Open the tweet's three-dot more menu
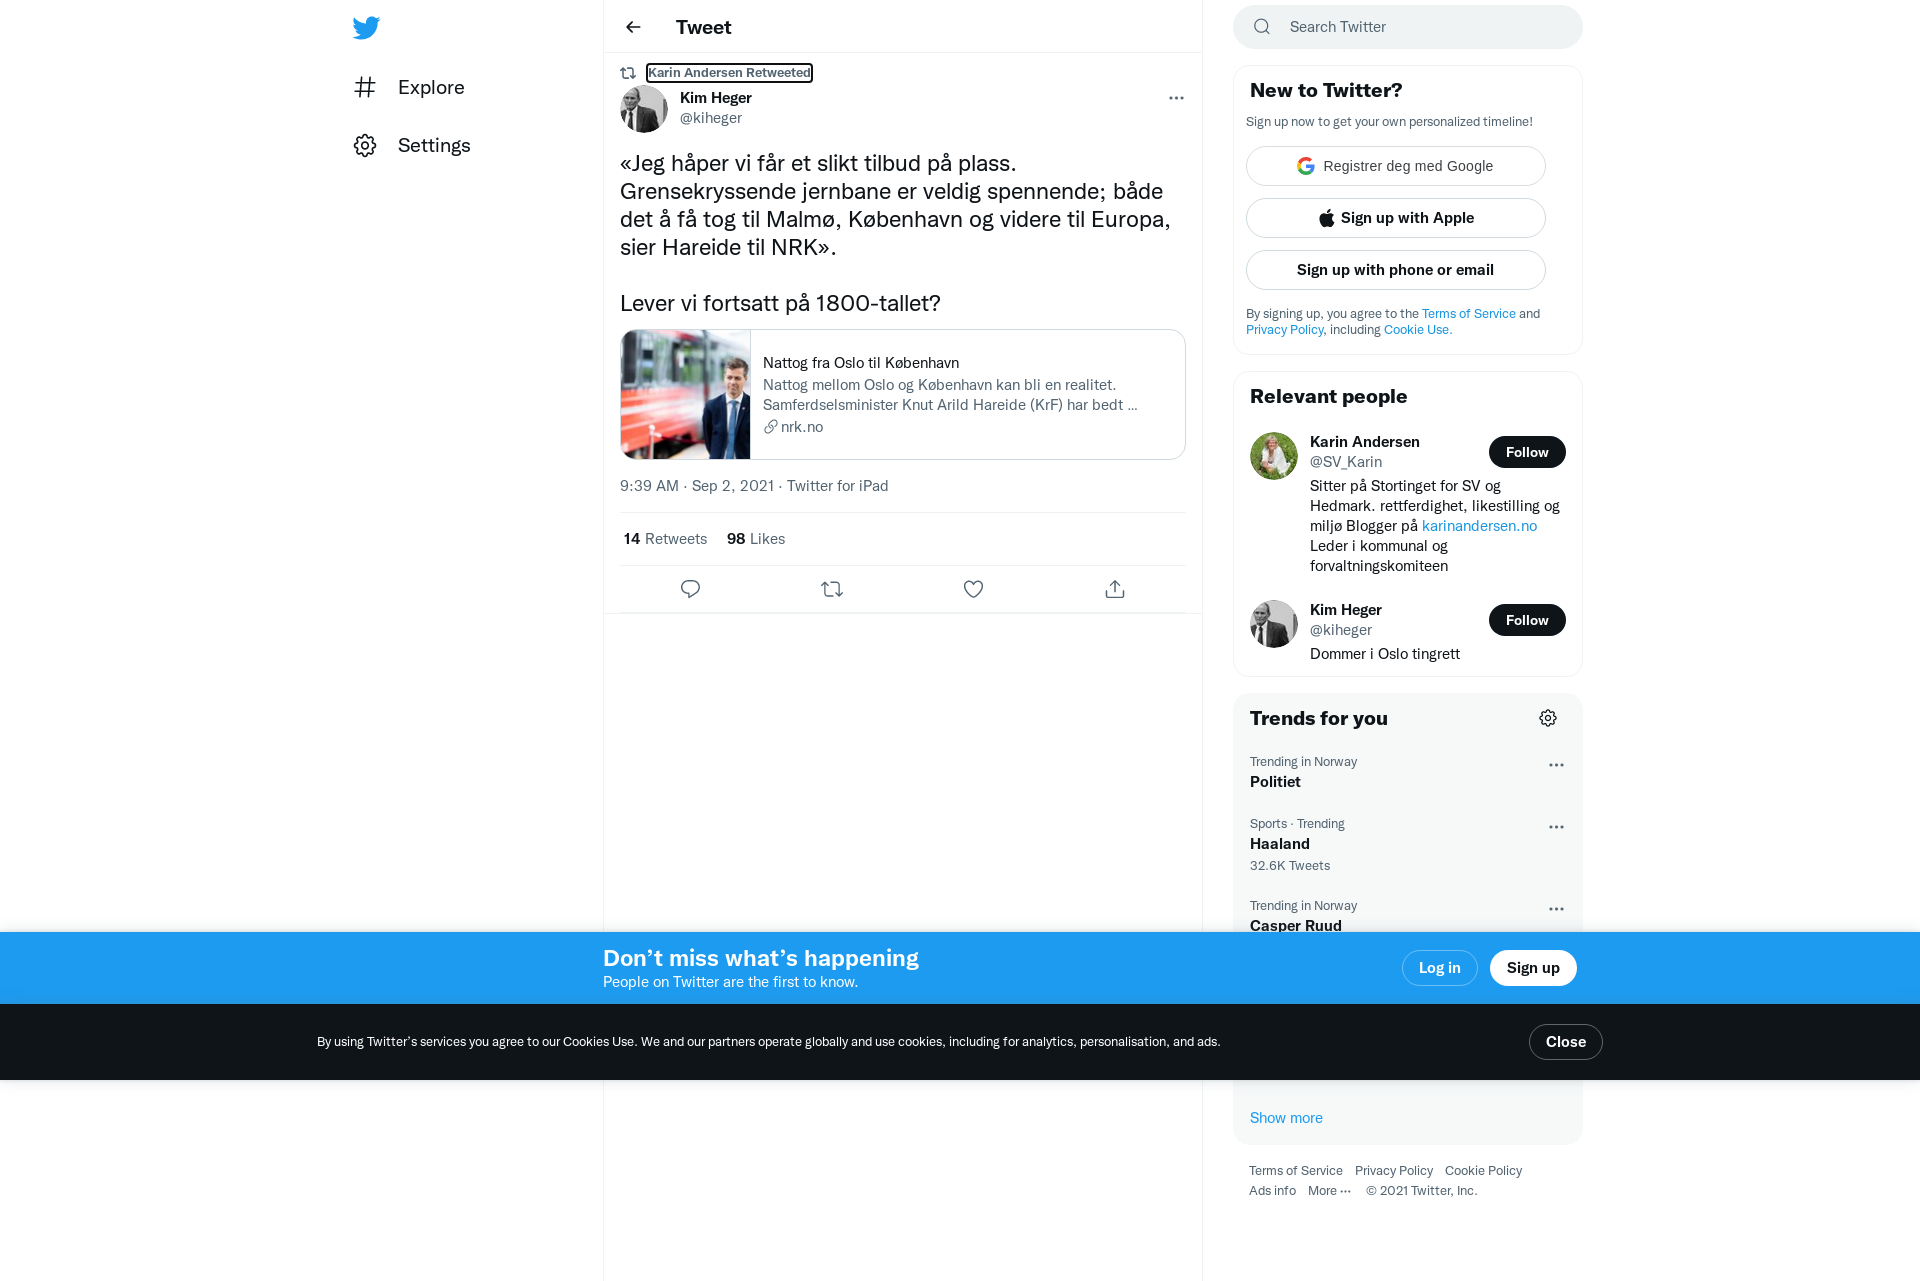1920x1281 pixels. (x=1176, y=98)
